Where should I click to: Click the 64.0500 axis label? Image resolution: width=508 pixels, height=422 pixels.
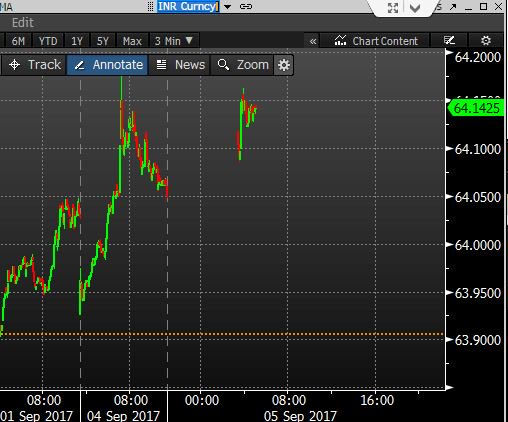[478, 197]
